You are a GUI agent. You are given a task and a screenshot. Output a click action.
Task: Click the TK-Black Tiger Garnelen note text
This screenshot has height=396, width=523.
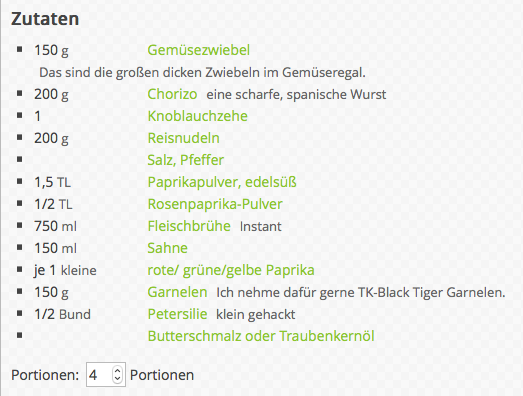[x=361, y=293]
